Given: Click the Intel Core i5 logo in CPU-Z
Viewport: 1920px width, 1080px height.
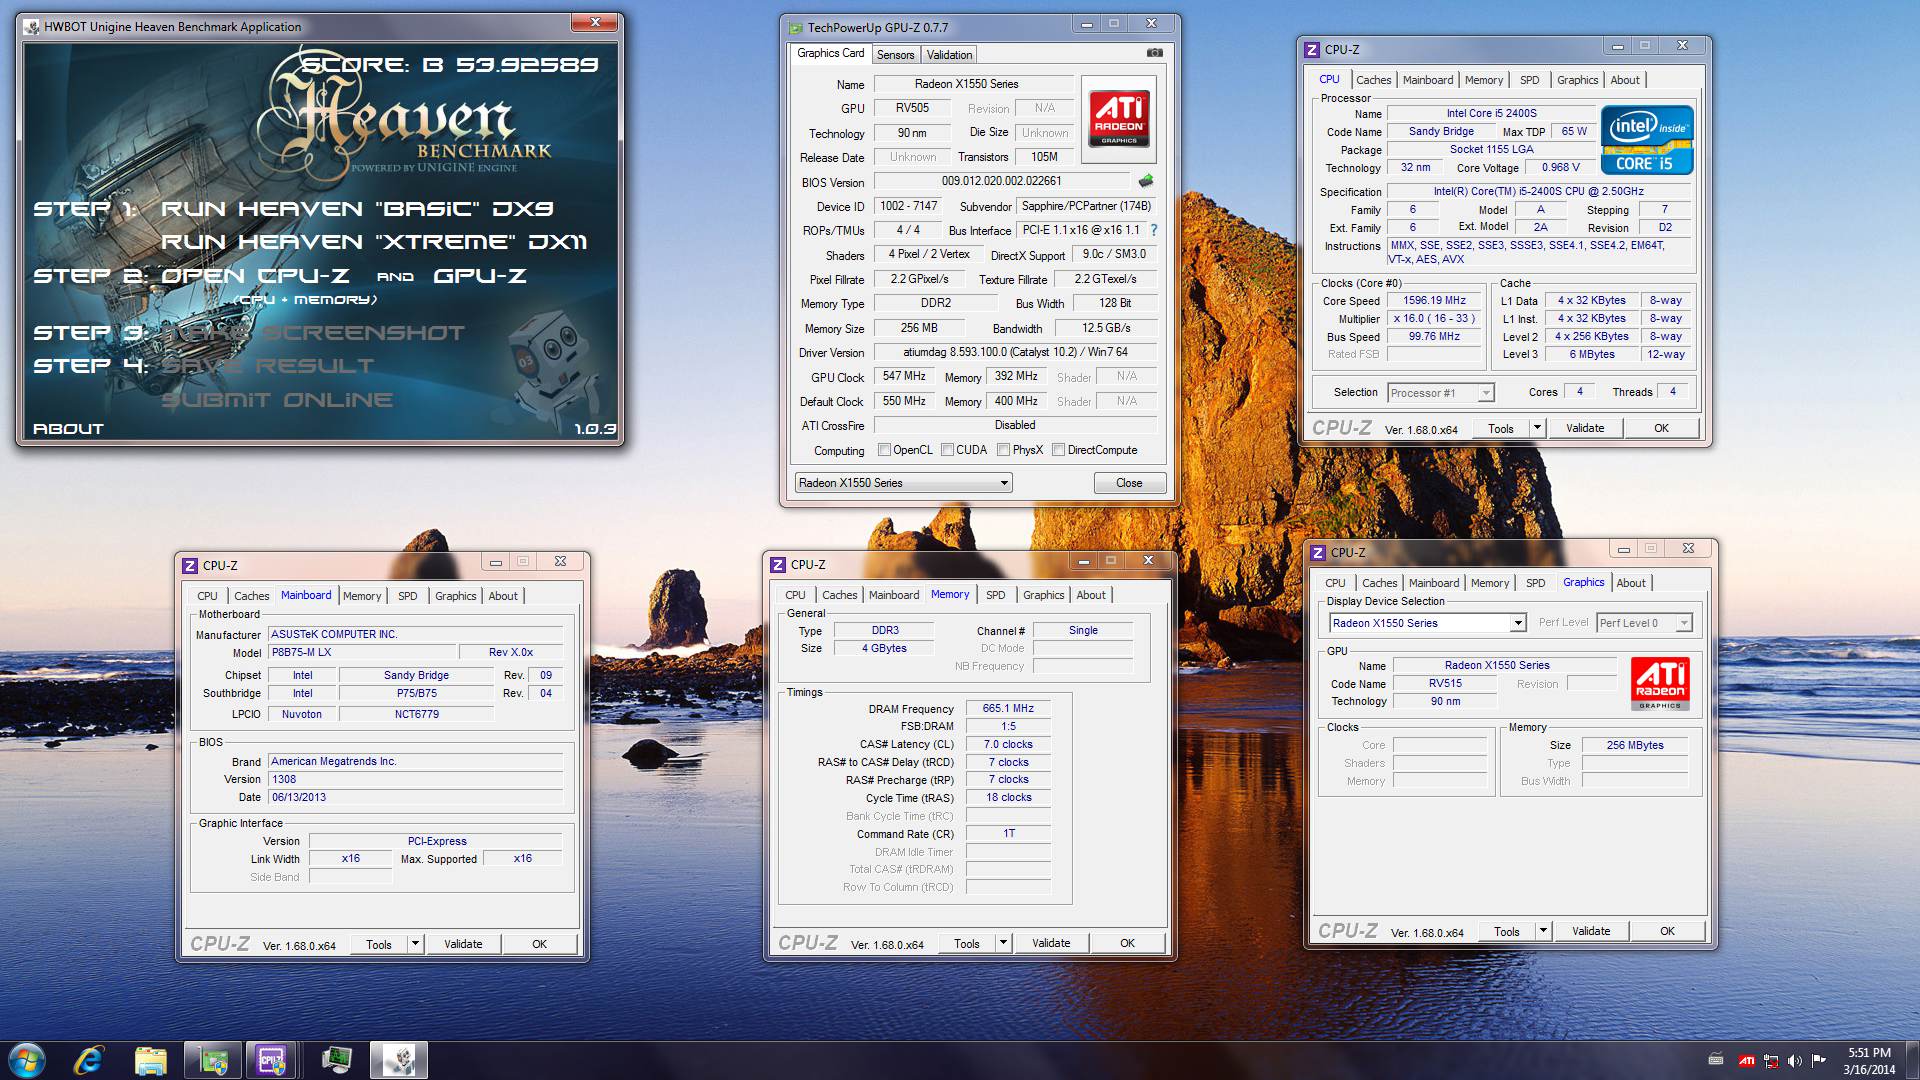Looking at the screenshot, I should (1647, 140).
